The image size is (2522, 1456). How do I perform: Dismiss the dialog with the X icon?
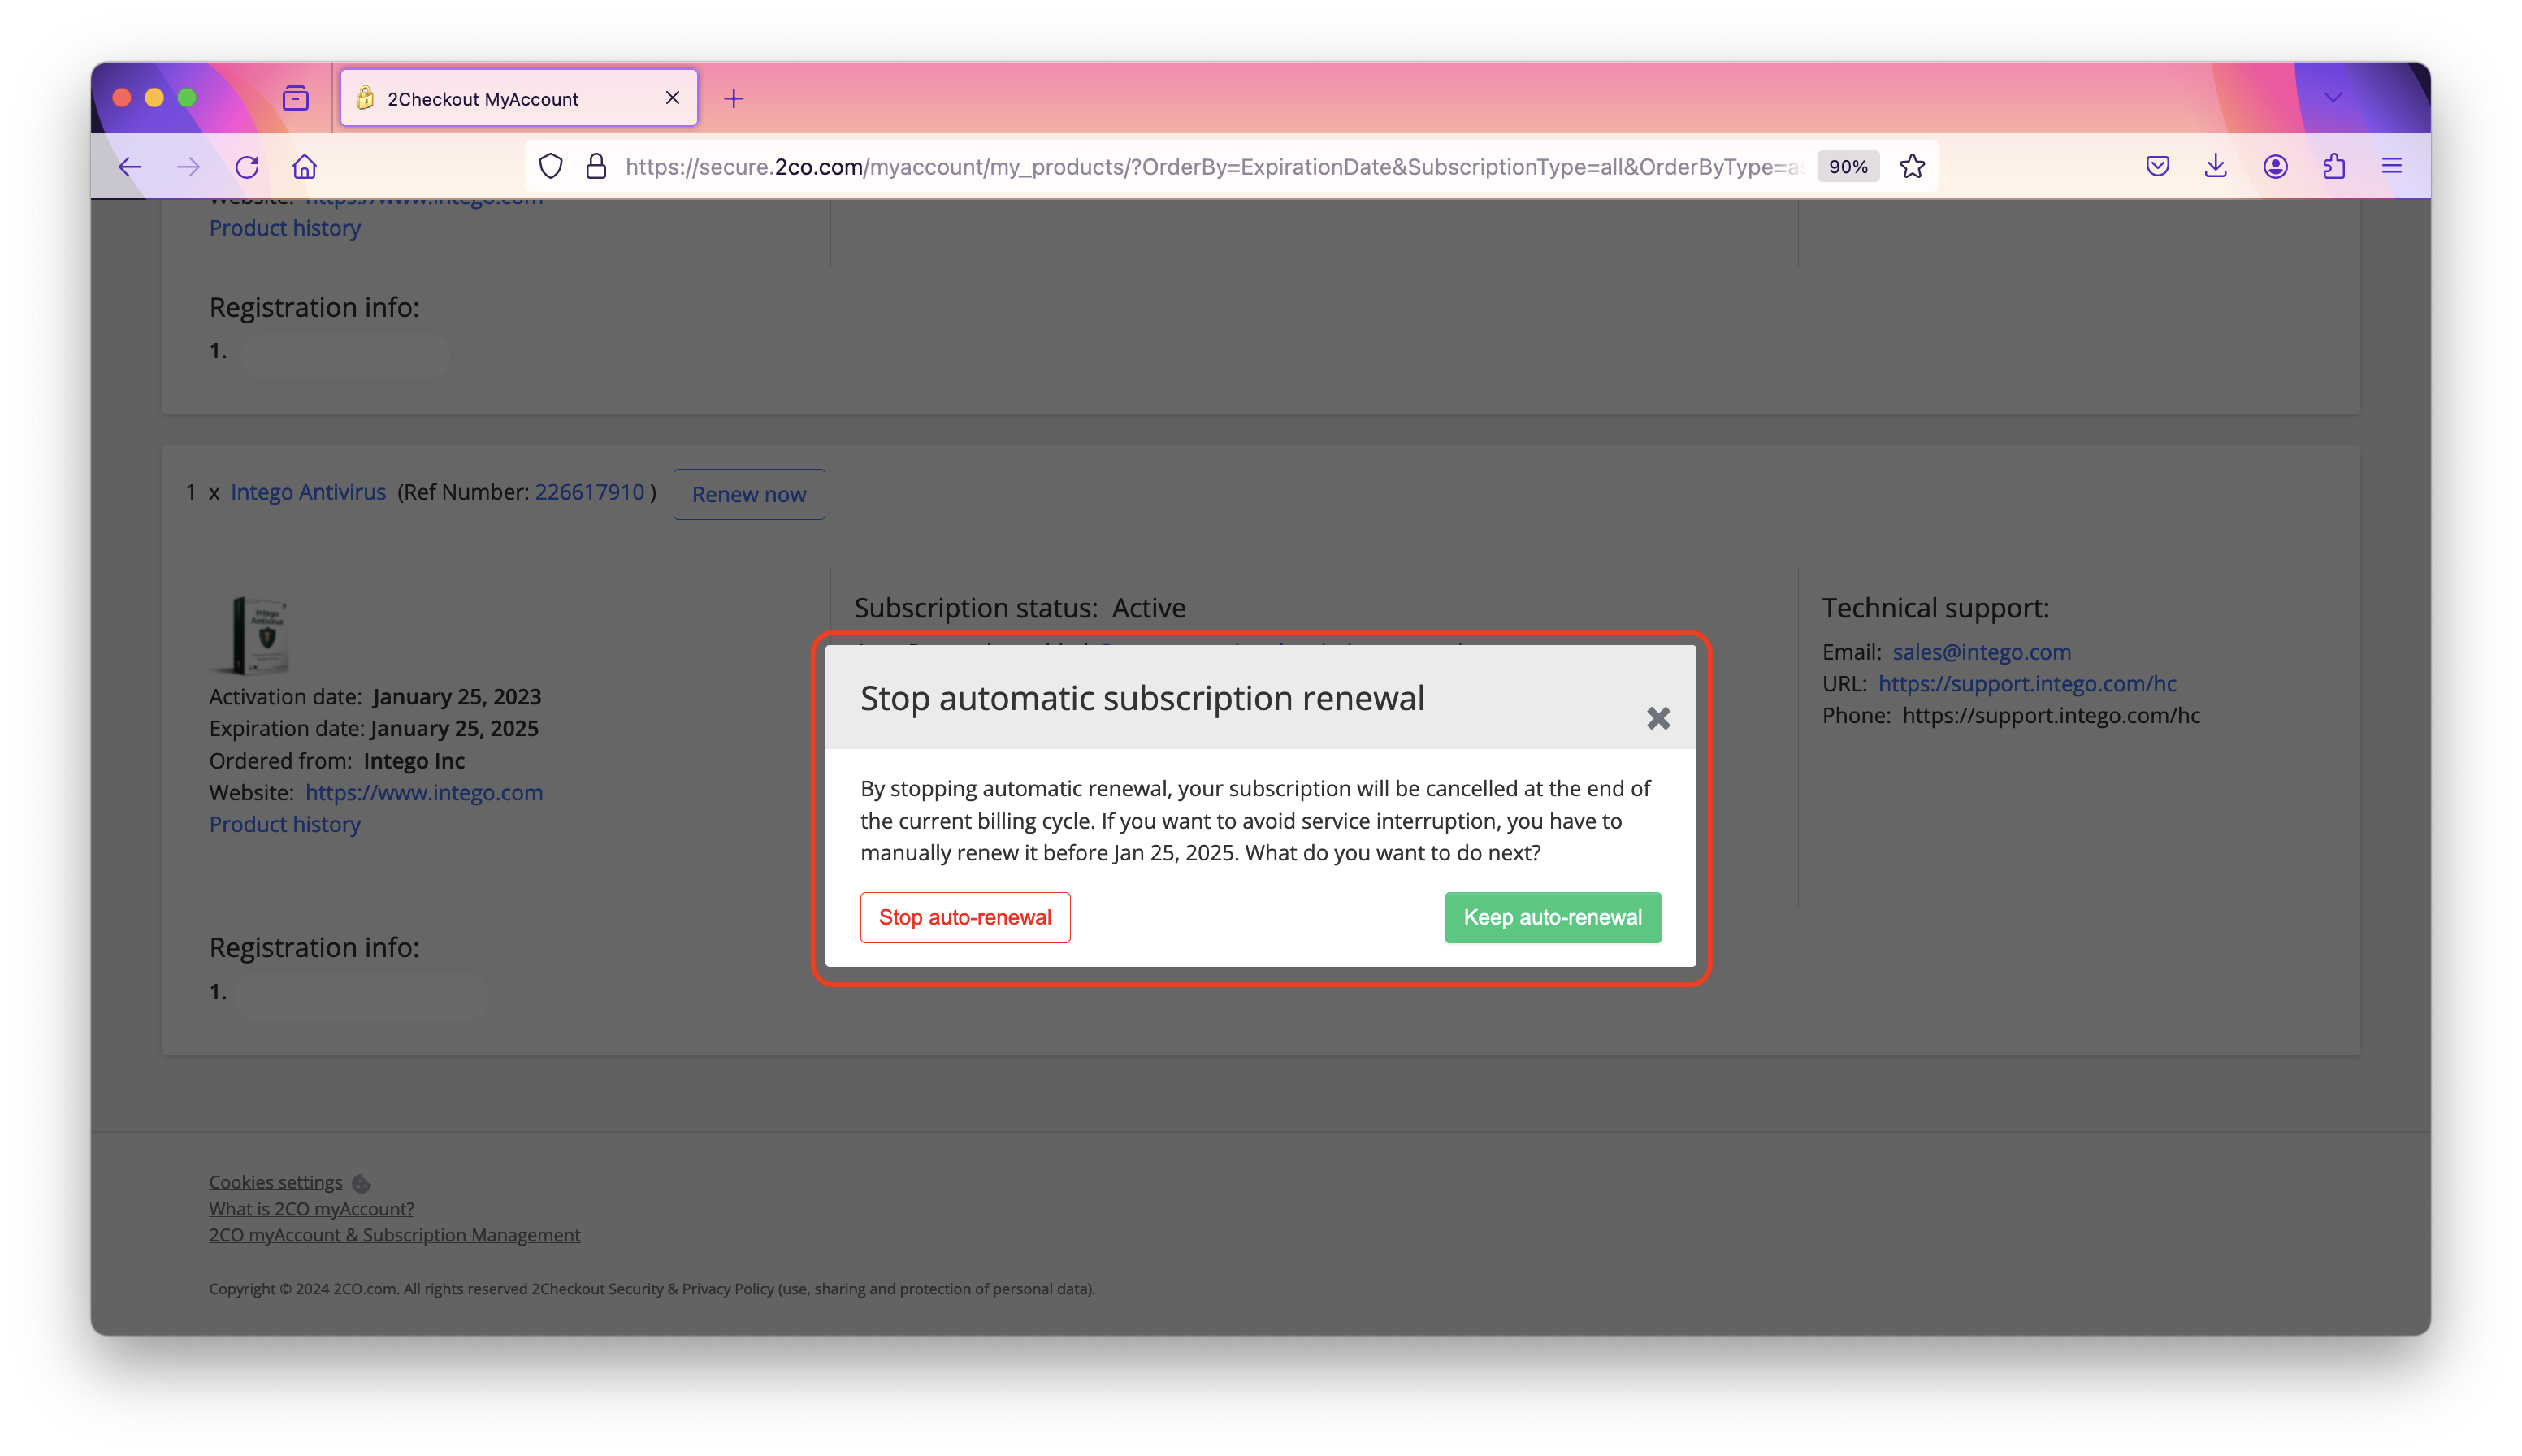(1658, 718)
